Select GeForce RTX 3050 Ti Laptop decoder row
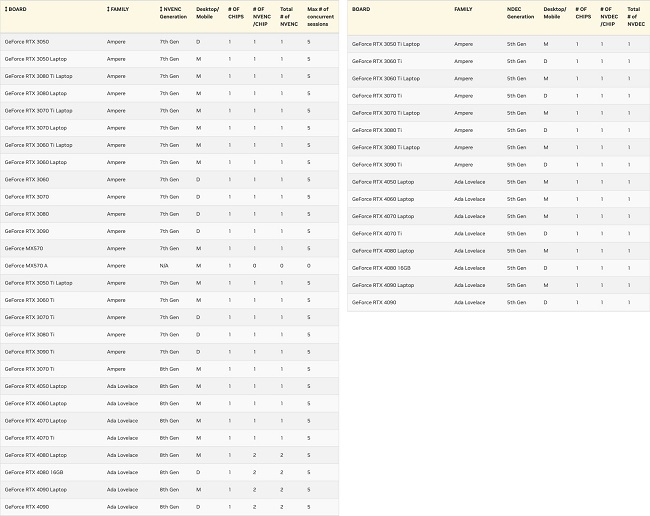The height and width of the screenshot is (516, 650). [x=498, y=44]
